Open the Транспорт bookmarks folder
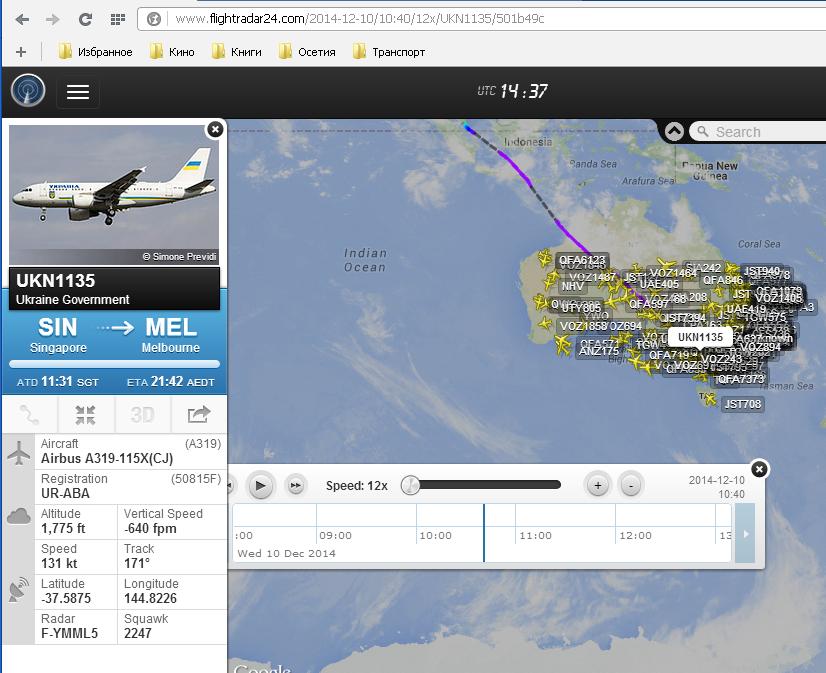Screen dimensions: 826x673 coord(389,52)
